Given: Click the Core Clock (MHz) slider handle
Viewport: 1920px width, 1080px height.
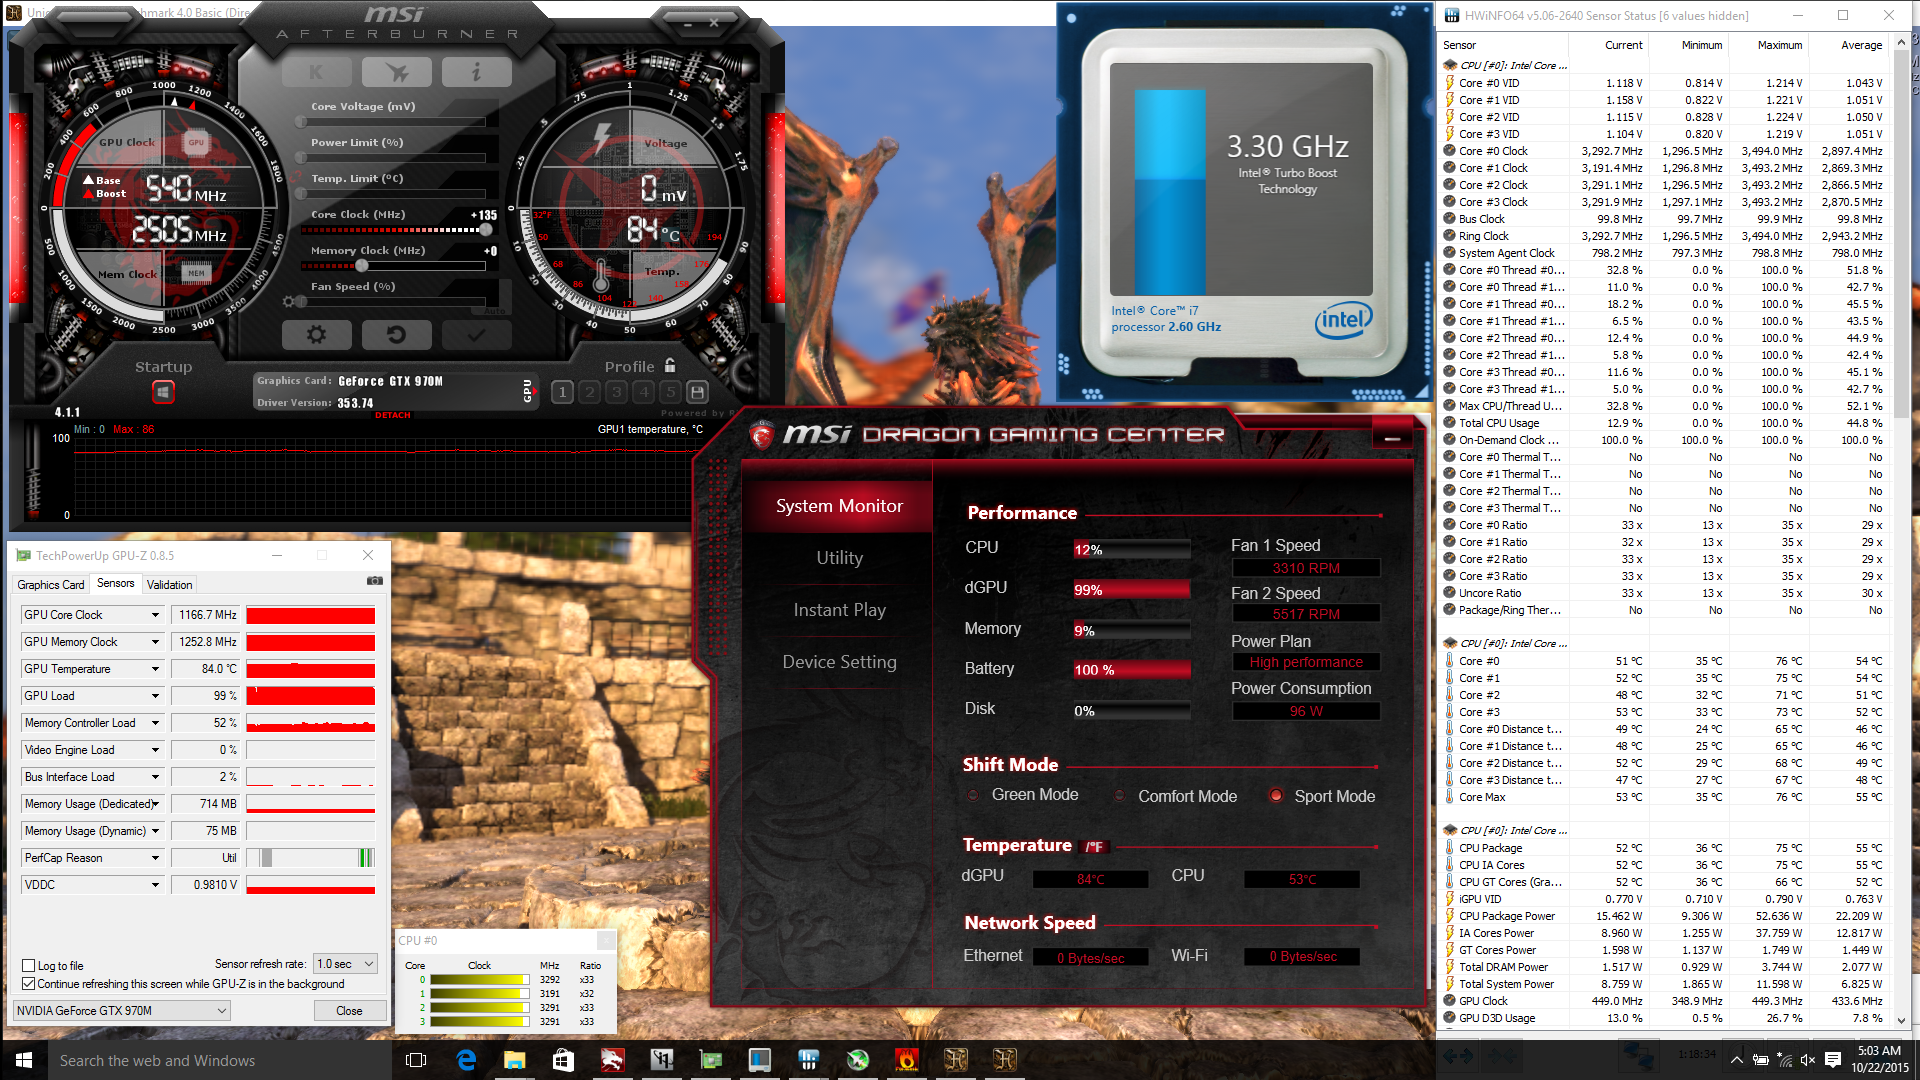Looking at the screenshot, I should [485, 230].
